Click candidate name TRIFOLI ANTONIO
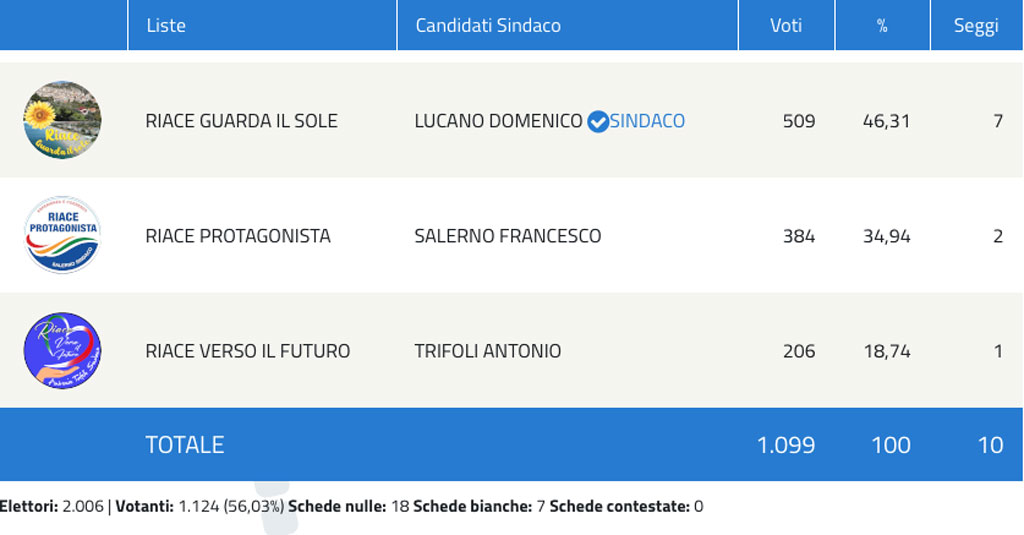1024x535 pixels. [488, 351]
